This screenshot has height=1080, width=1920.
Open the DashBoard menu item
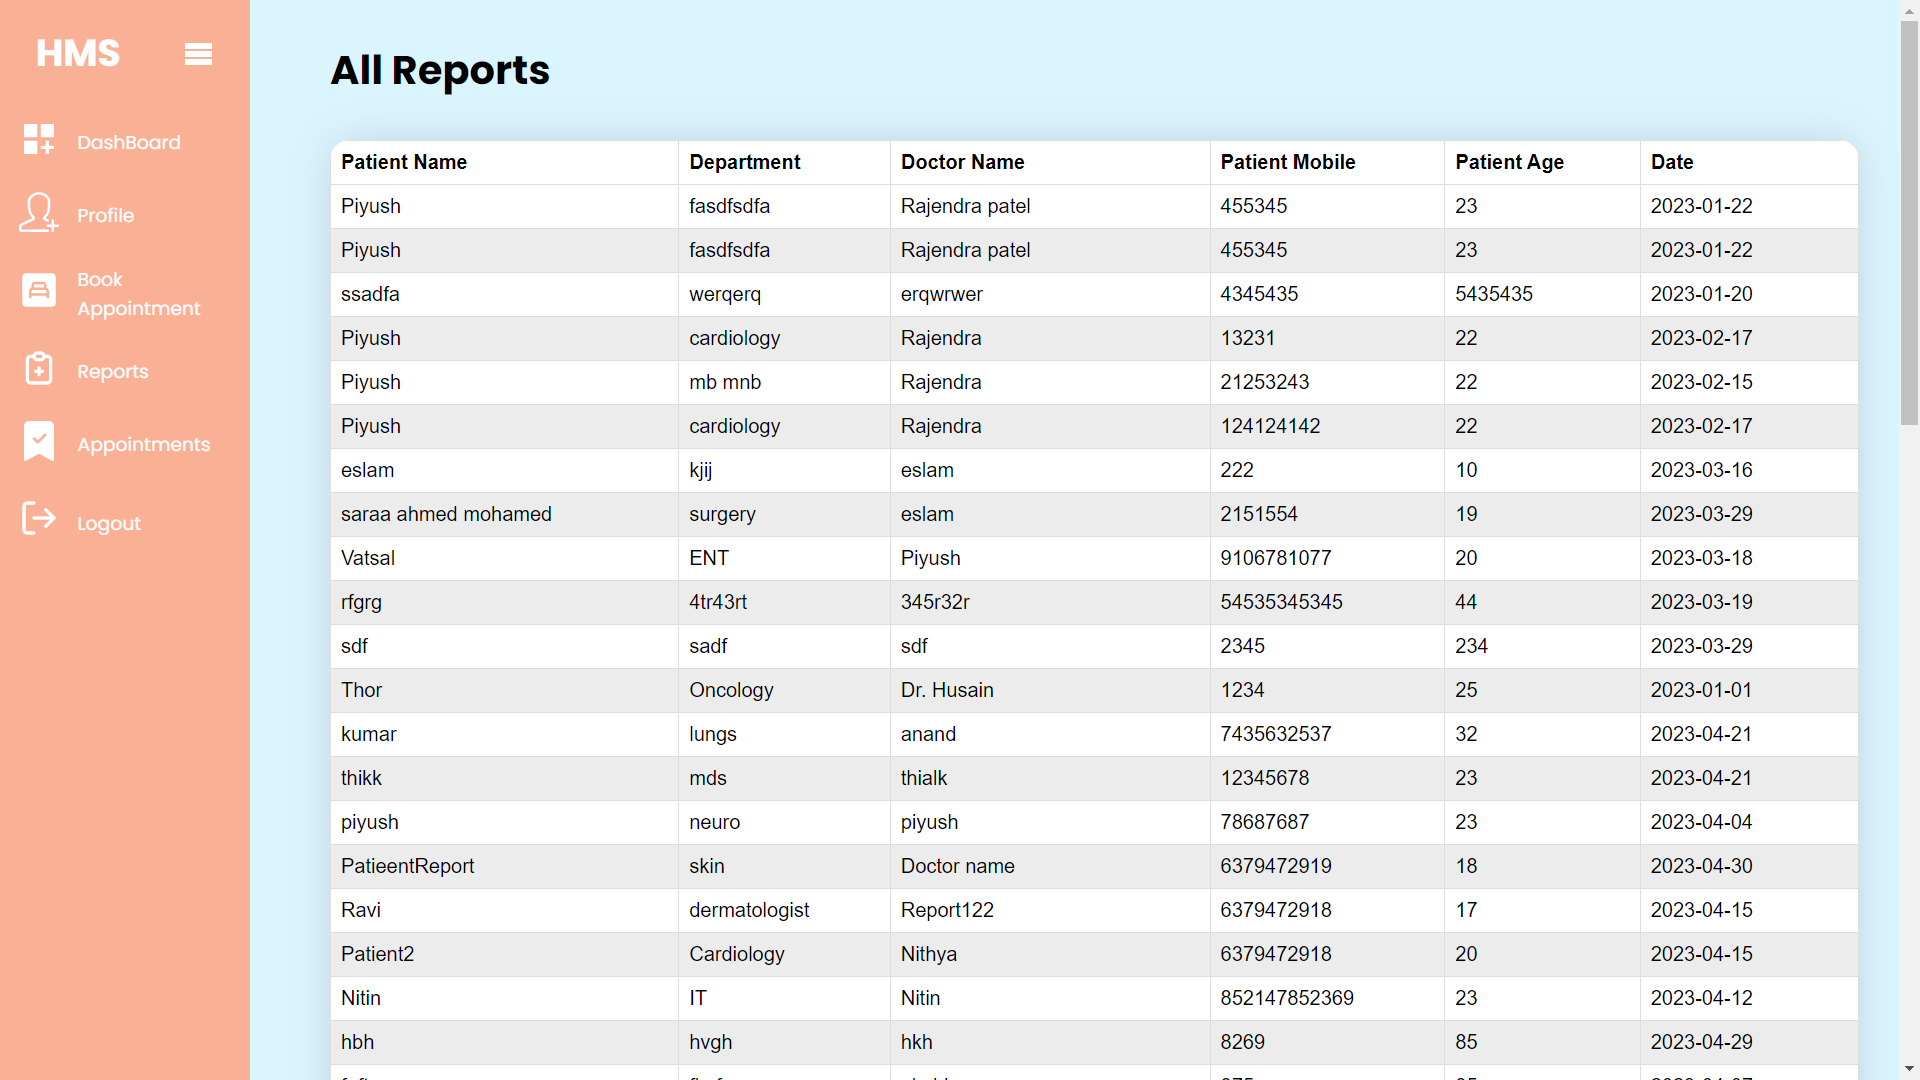tap(129, 142)
